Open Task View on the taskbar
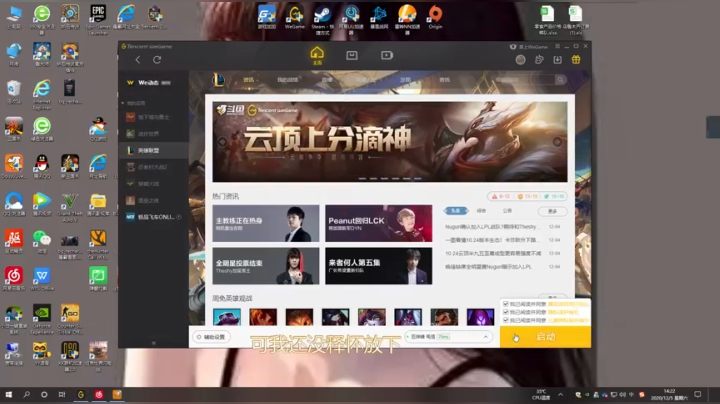The height and width of the screenshot is (404, 720). tap(62, 394)
